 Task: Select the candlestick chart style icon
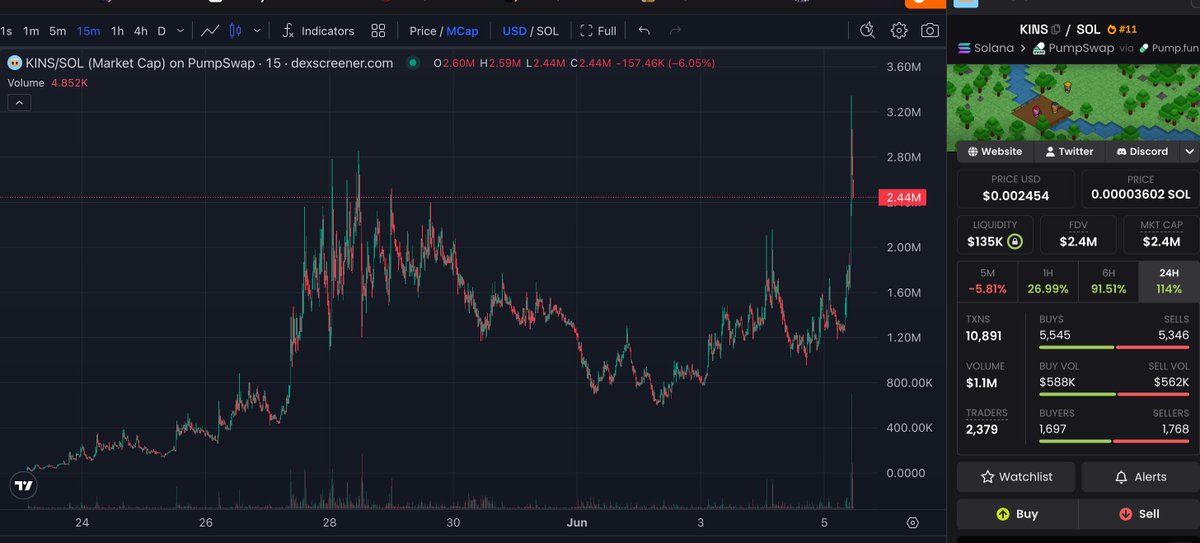coord(236,31)
